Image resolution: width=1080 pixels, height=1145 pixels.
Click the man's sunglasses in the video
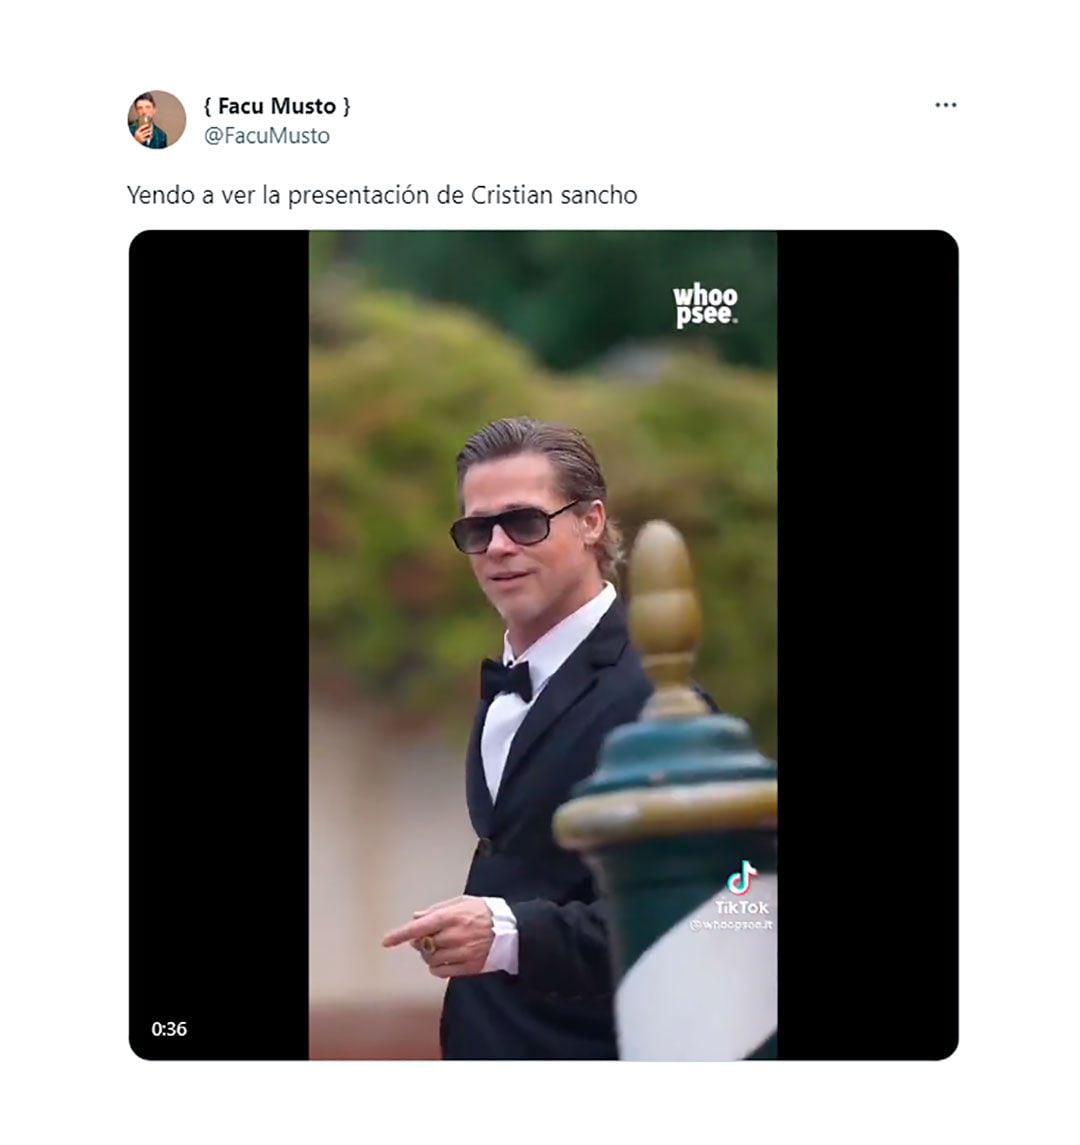click(x=513, y=526)
